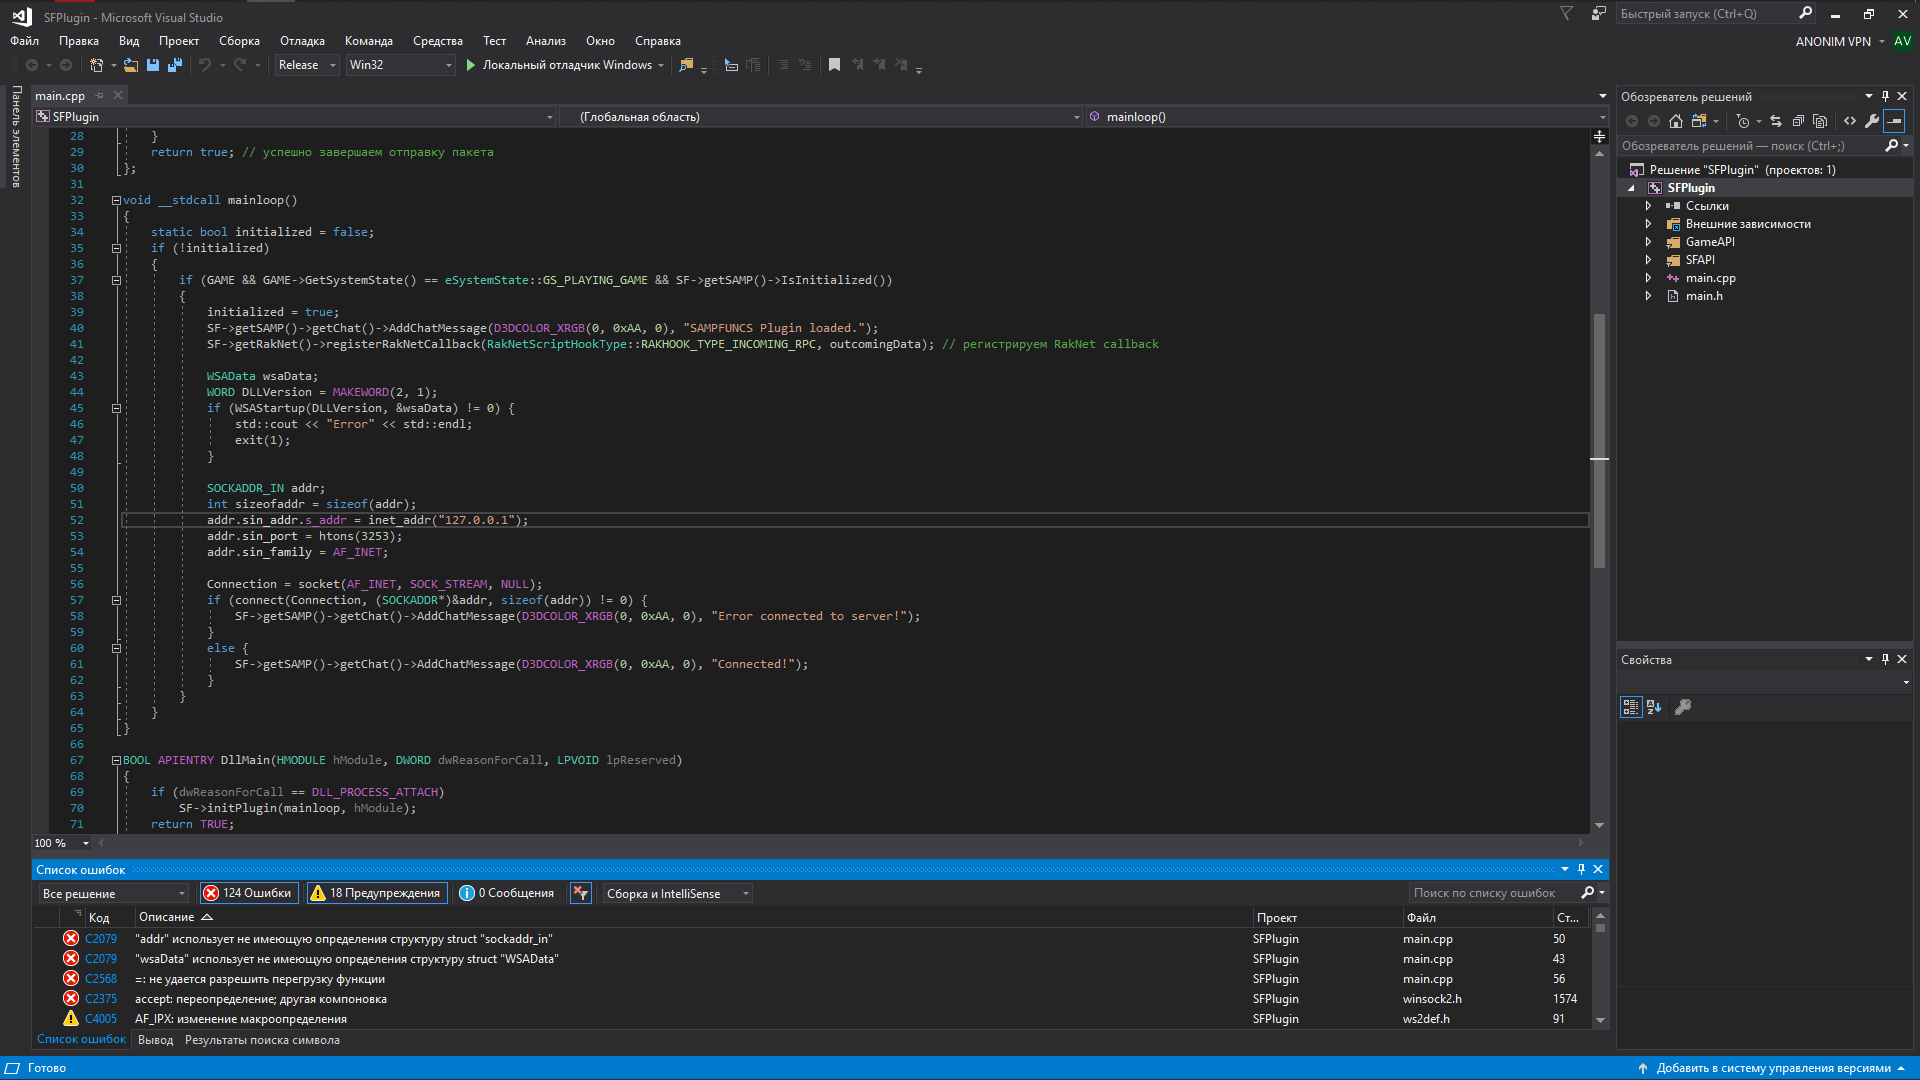
Task: Click the notifications filter flag icon
Action: click(1567, 14)
